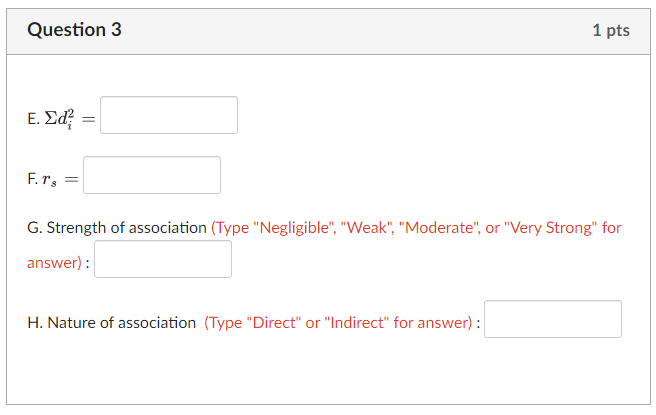656x415 pixels.
Task: Click the word "Negligible" in the hint
Action: coord(295,227)
